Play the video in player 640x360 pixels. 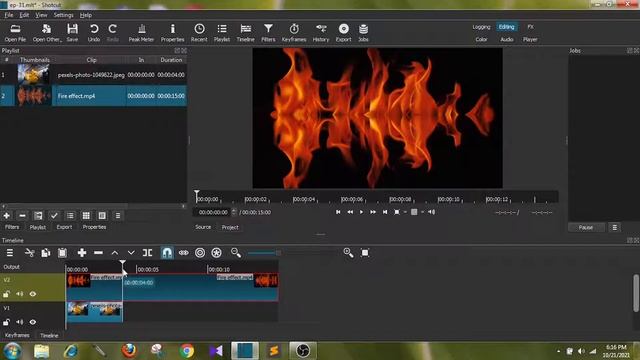pyautogui.click(x=361, y=212)
